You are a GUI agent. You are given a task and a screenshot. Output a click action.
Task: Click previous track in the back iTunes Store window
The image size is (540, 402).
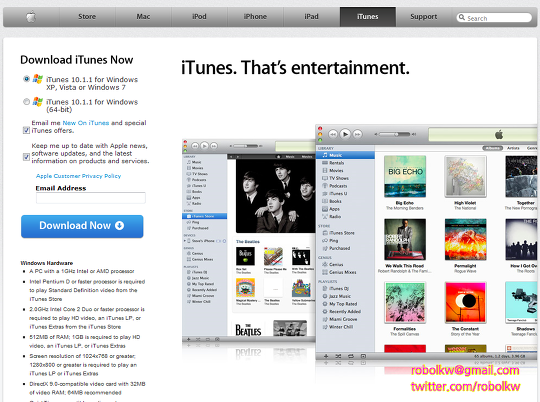(195, 146)
